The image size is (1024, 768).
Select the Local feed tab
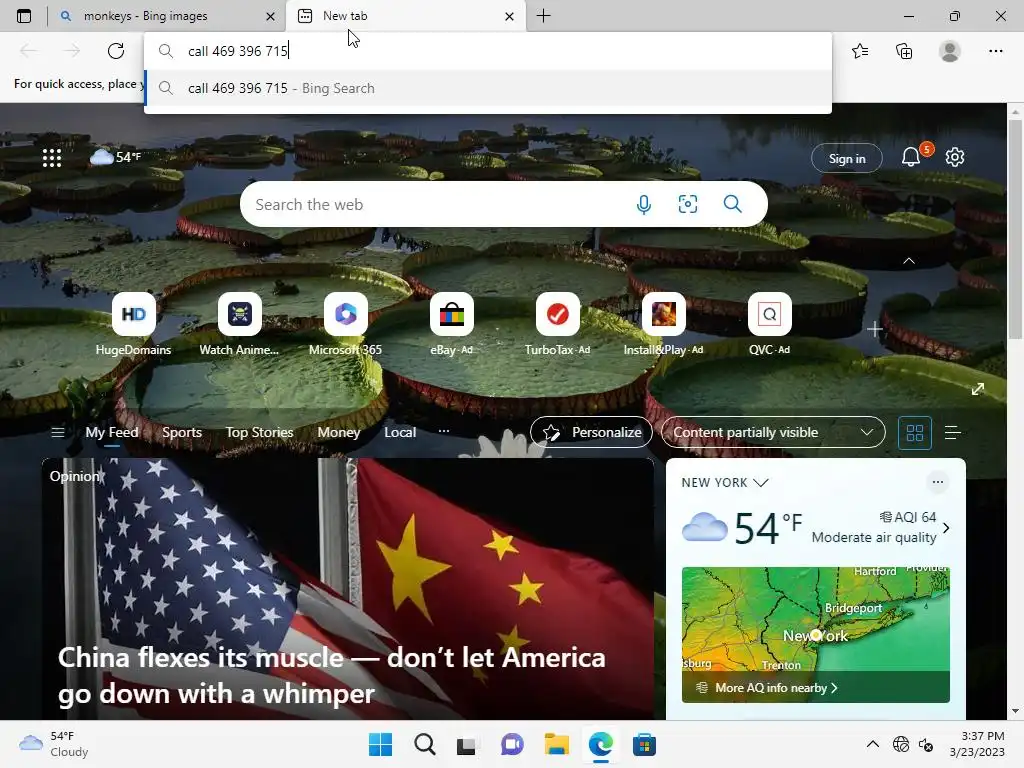pyautogui.click(x=400, y=432)
